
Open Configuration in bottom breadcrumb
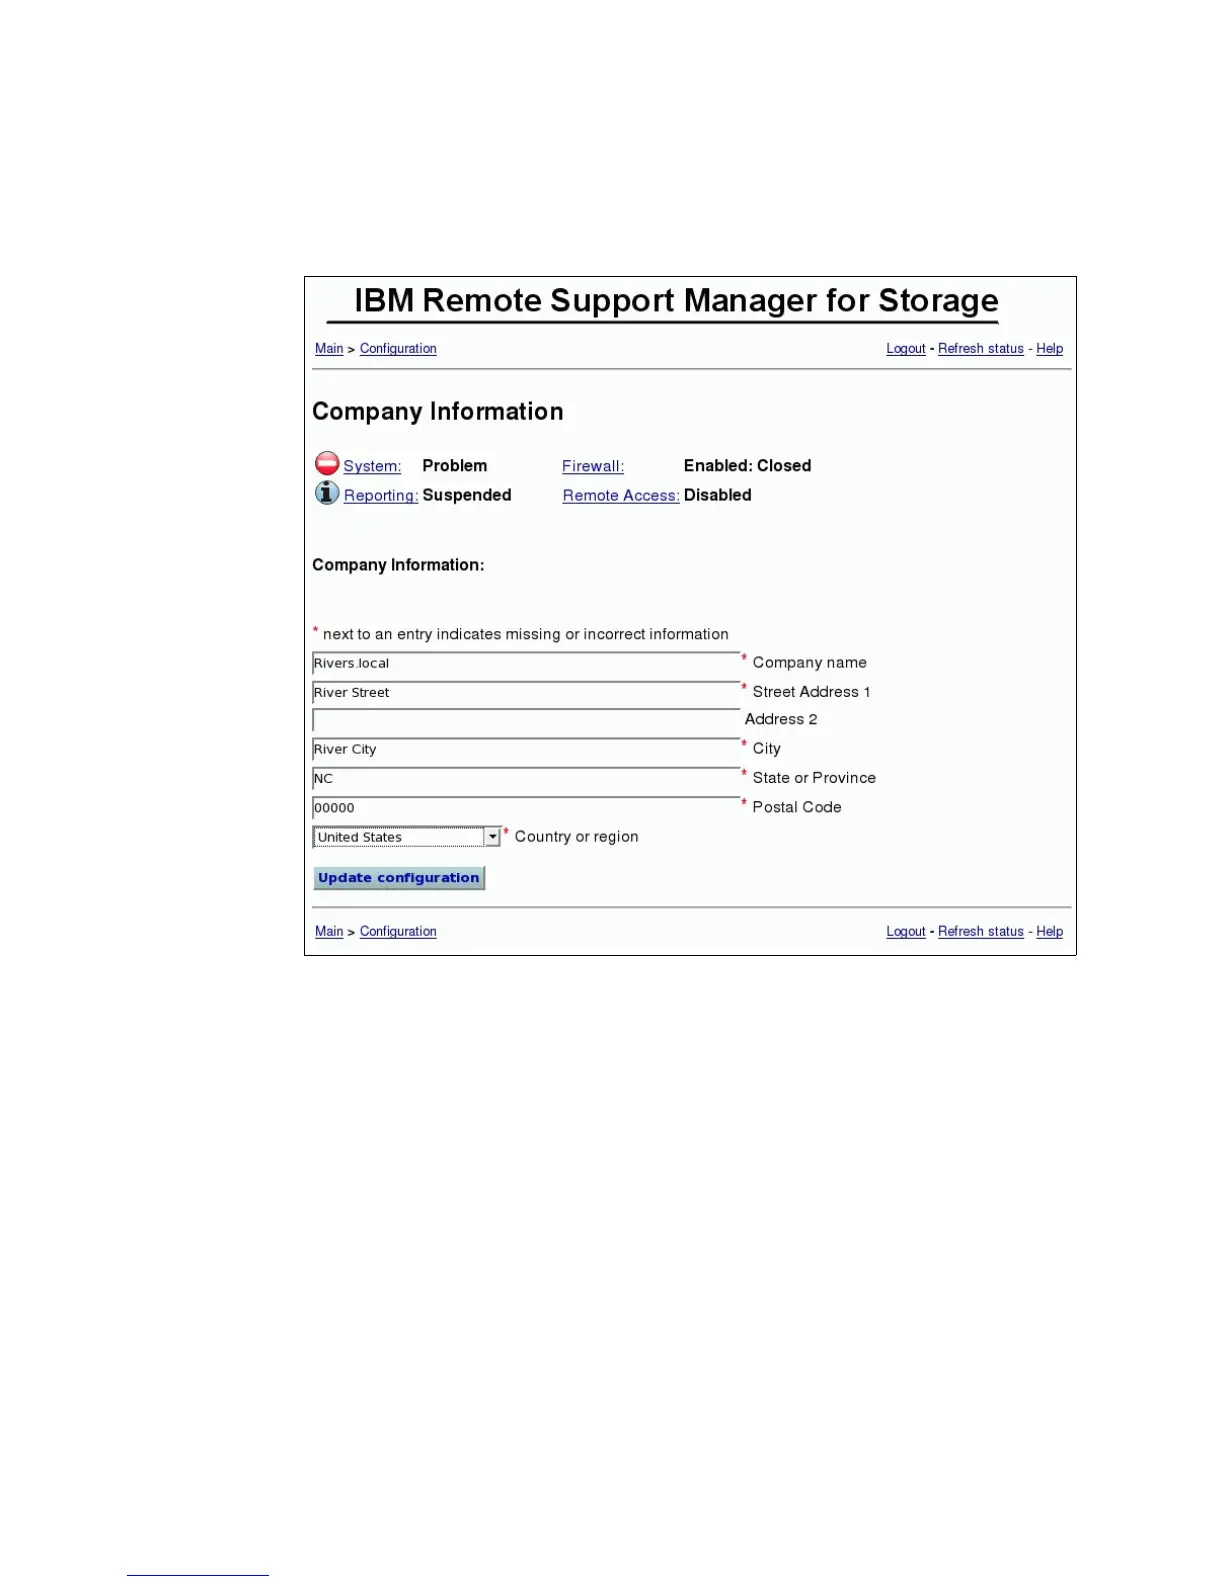tap(398, 931)
